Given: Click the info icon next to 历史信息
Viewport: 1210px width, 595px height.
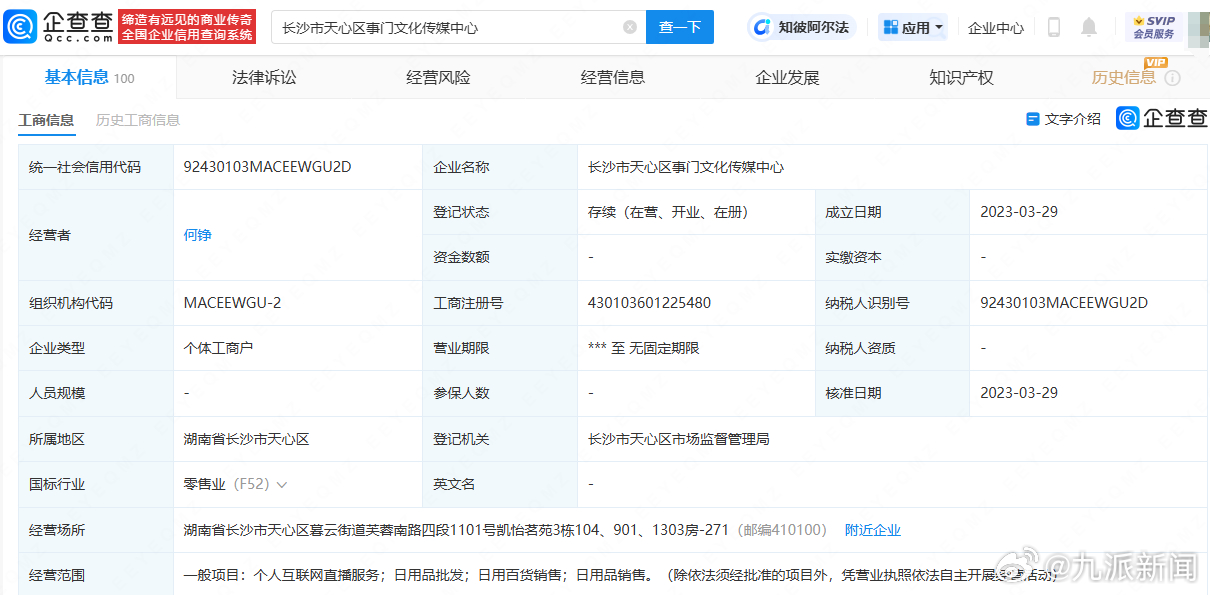Looking at the screenshot, I should [1172, 78].
